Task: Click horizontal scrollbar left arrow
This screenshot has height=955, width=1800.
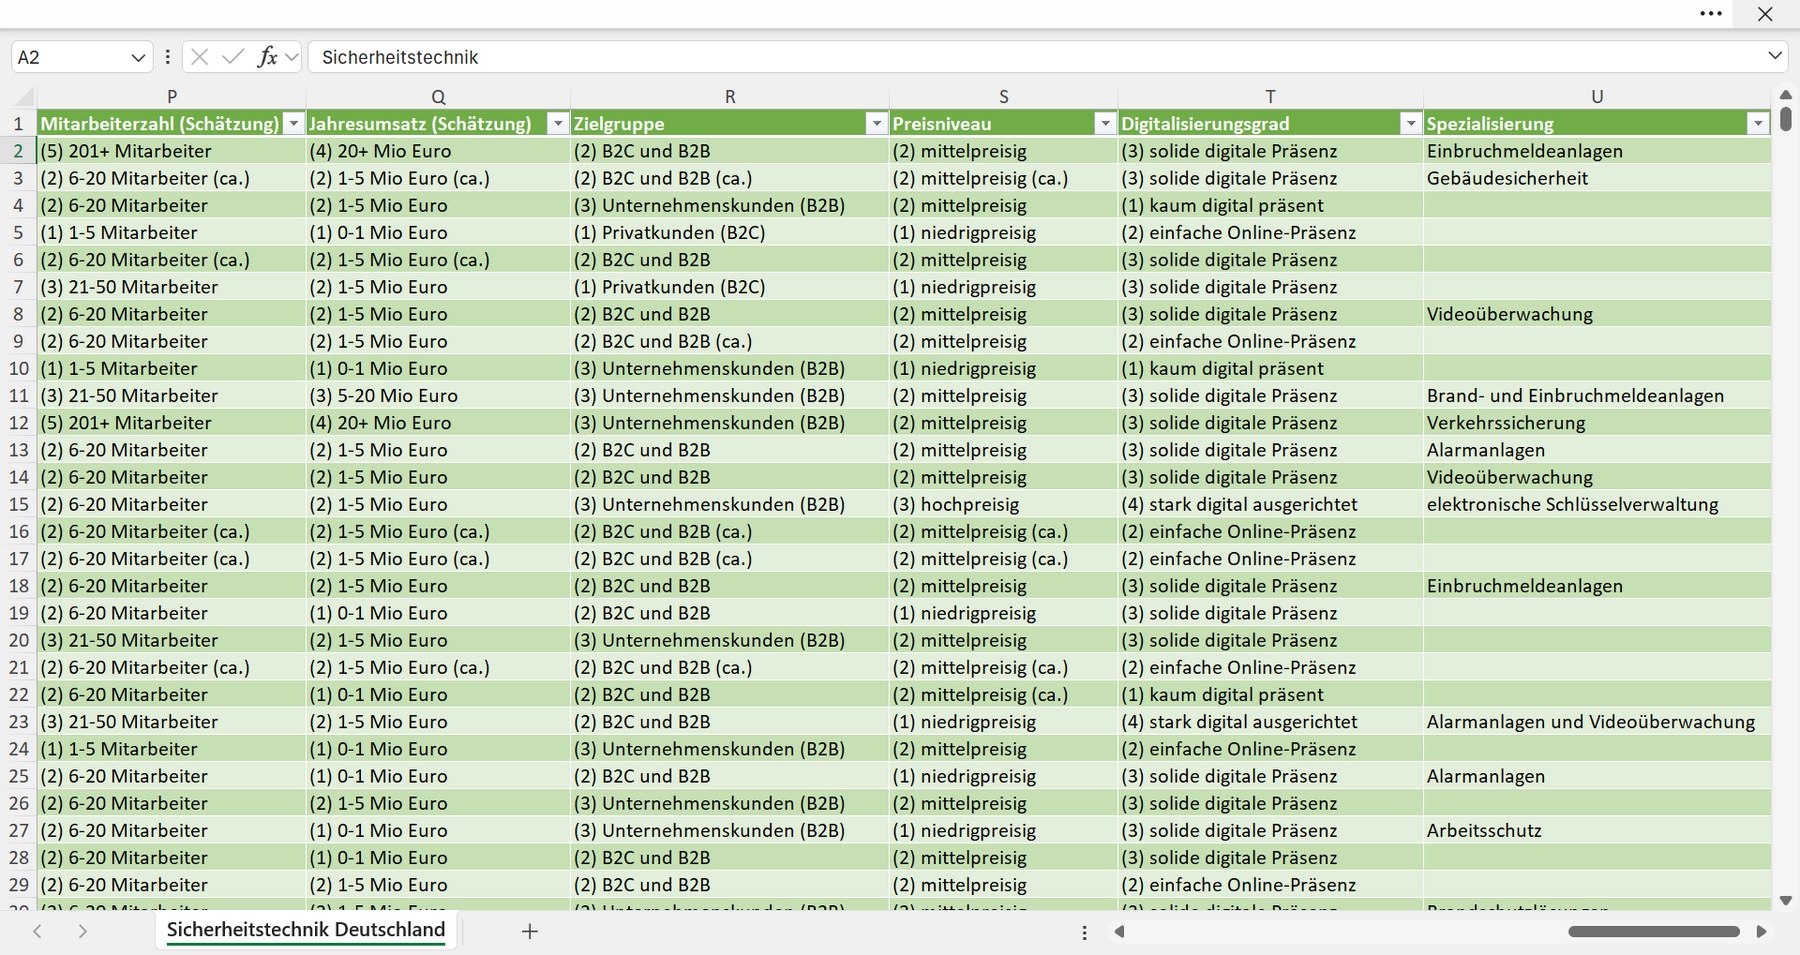Action: click(1120, 932)
